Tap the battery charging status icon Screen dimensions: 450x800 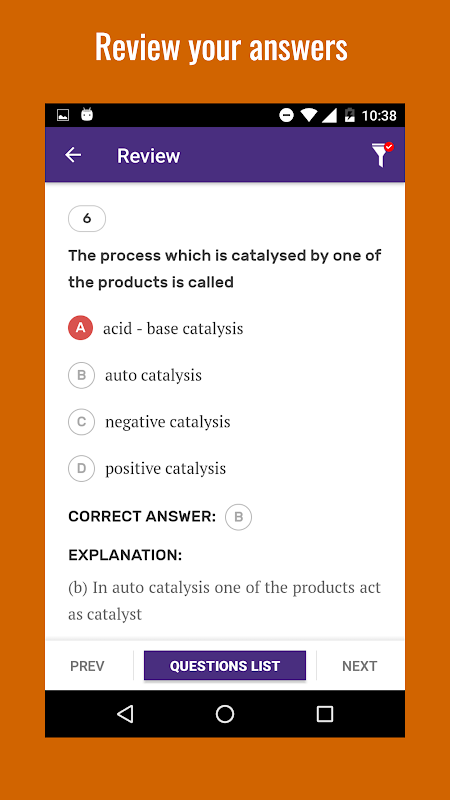point(349,115)
